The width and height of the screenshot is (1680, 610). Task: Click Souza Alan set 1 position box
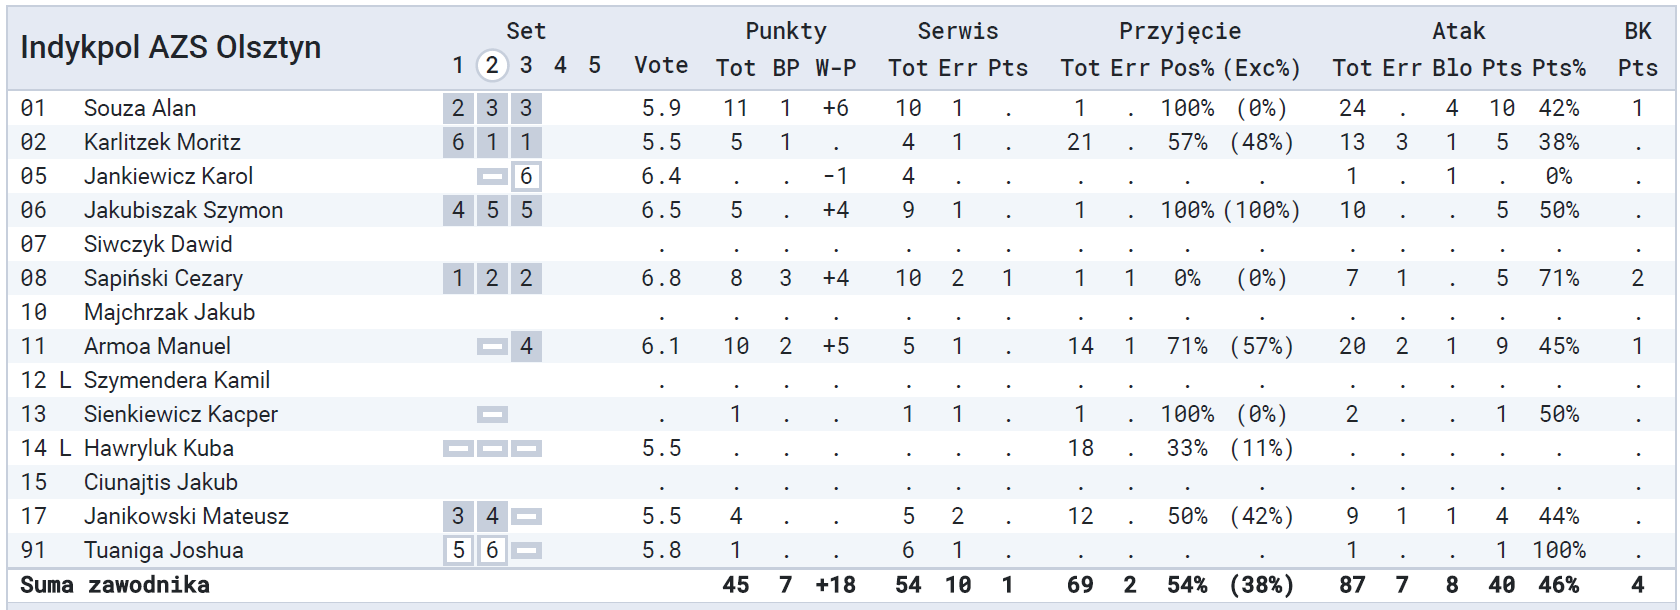click(x=458, y=108)
